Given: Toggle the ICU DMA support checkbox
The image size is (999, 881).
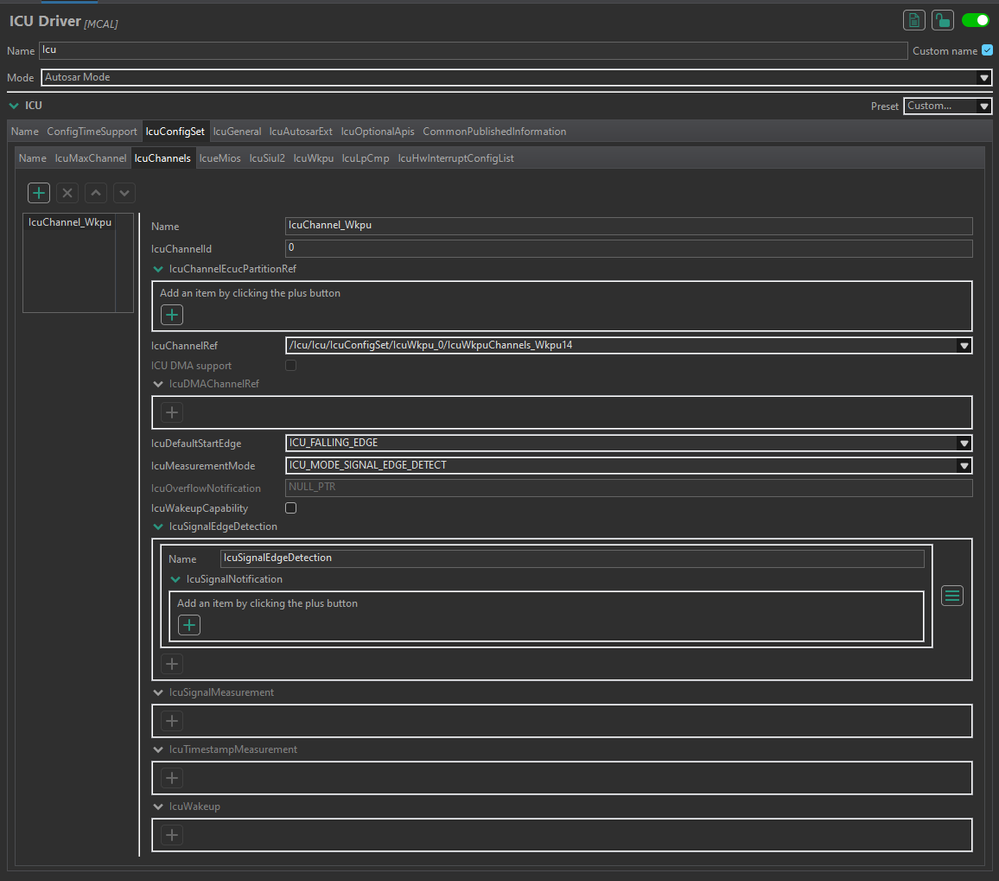Looking at the screenshot, I should click(x=291, y=366).
